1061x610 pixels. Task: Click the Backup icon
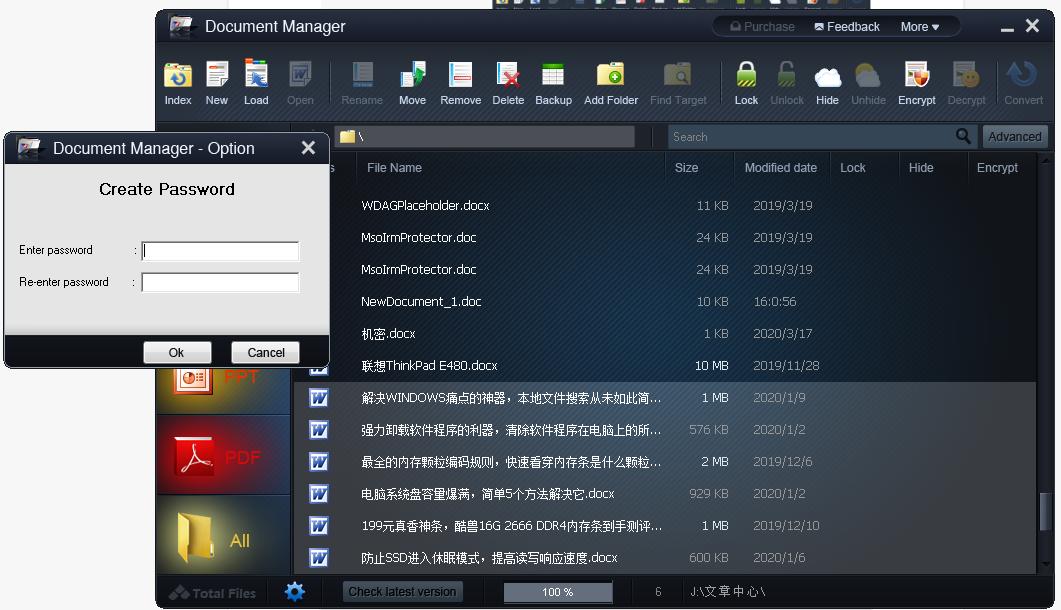553,82
